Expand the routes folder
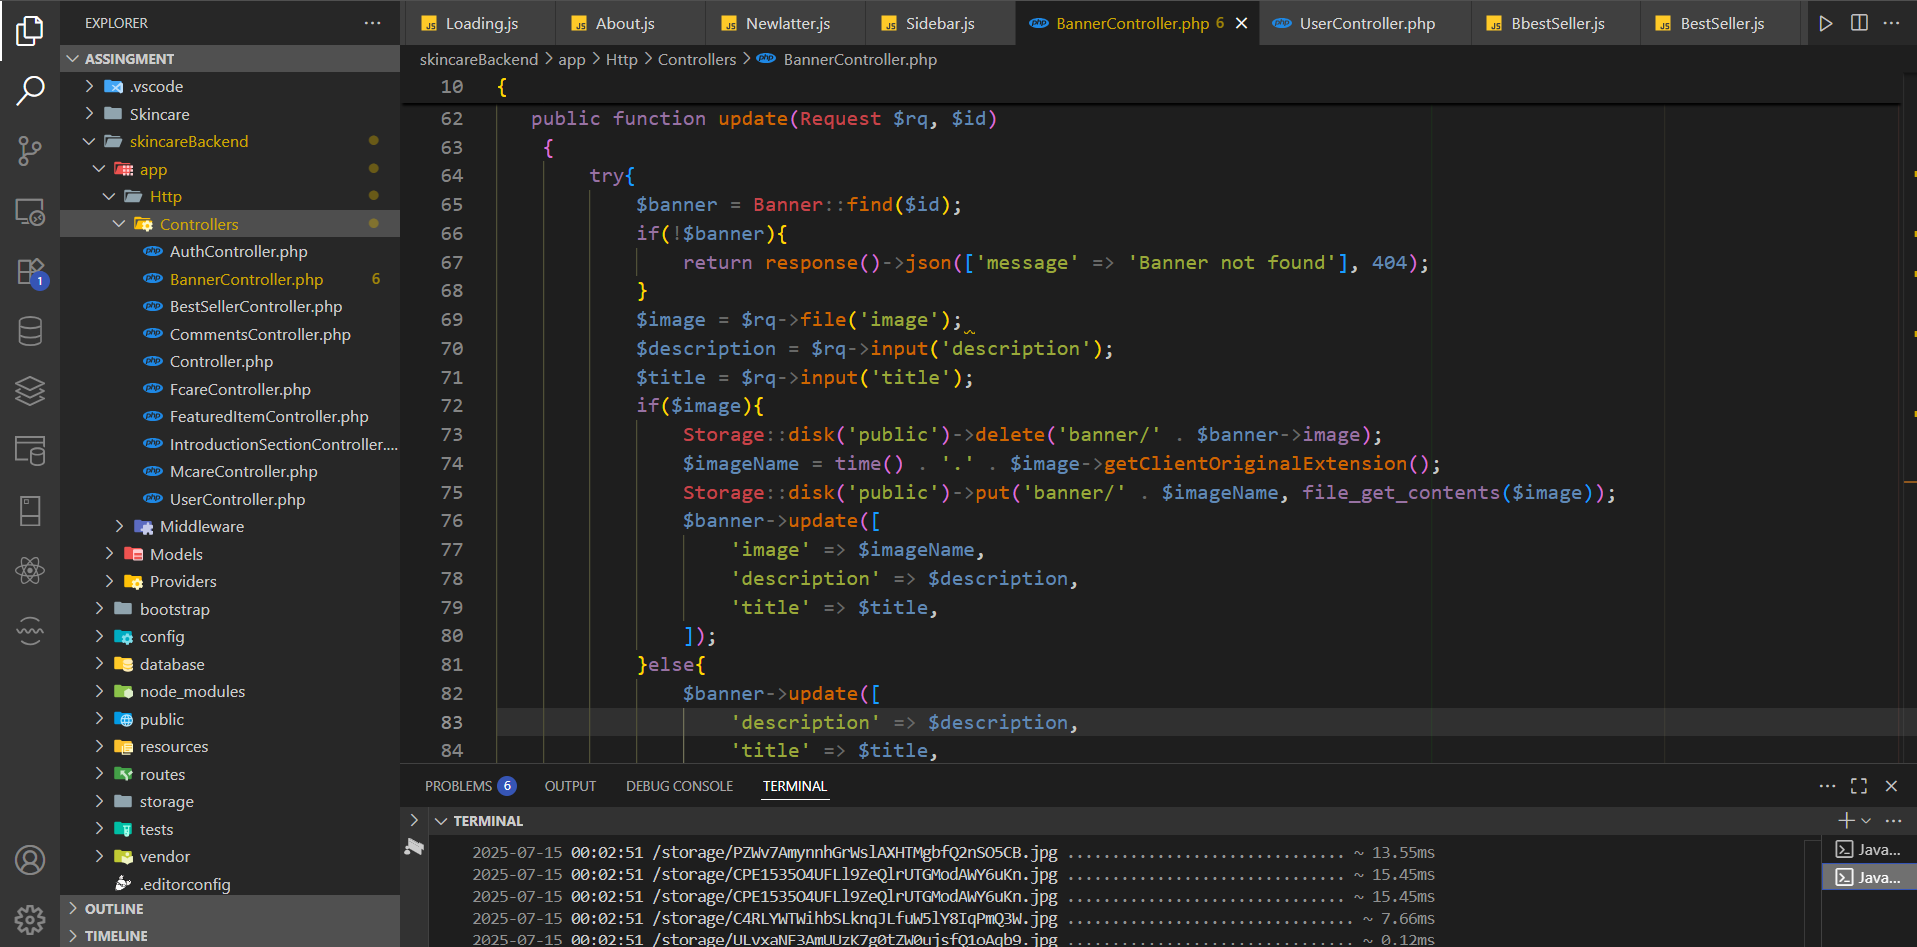 (230, 774)
